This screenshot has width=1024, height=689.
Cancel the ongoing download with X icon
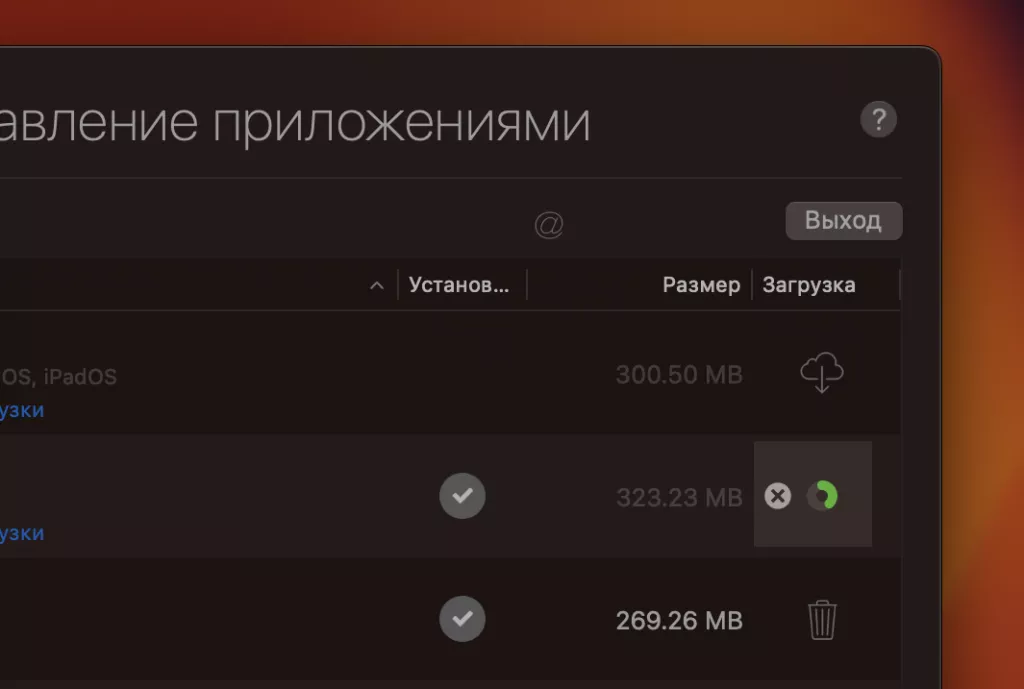(x=777, y=496)
